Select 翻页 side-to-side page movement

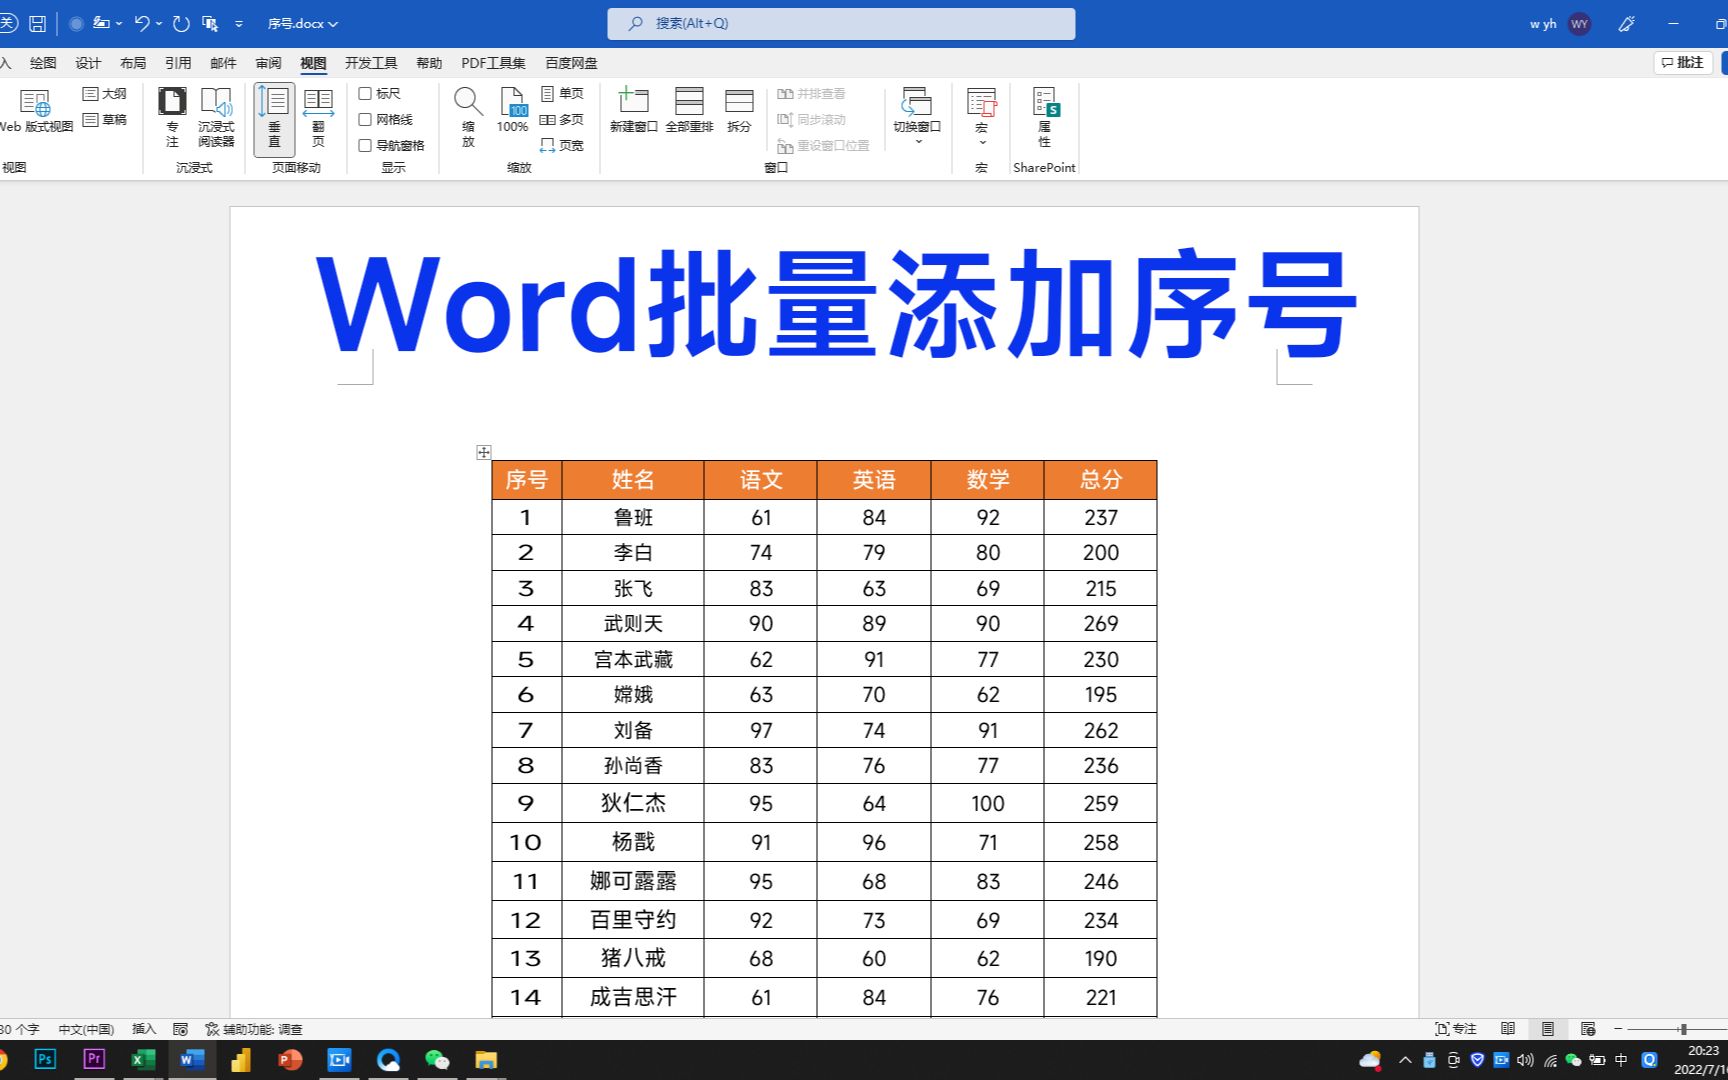(x=318, y=118)
